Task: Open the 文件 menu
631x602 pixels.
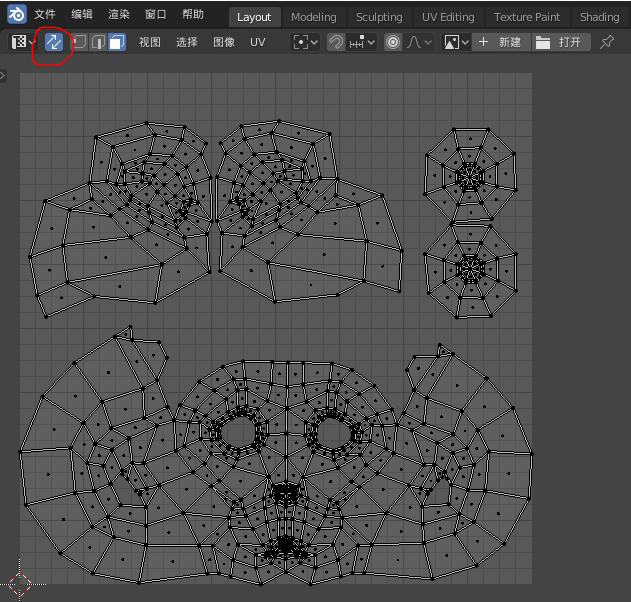Action: coord(45,14)
